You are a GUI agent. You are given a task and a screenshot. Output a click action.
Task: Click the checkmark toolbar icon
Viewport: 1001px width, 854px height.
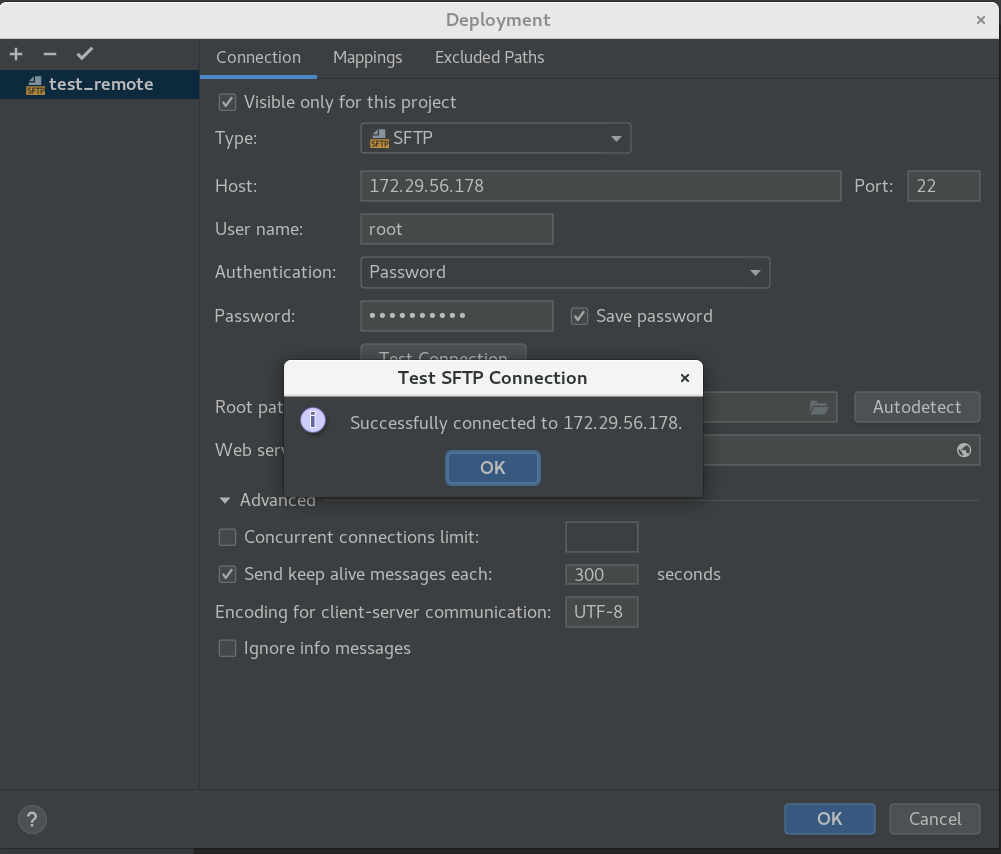coord(84,53)
